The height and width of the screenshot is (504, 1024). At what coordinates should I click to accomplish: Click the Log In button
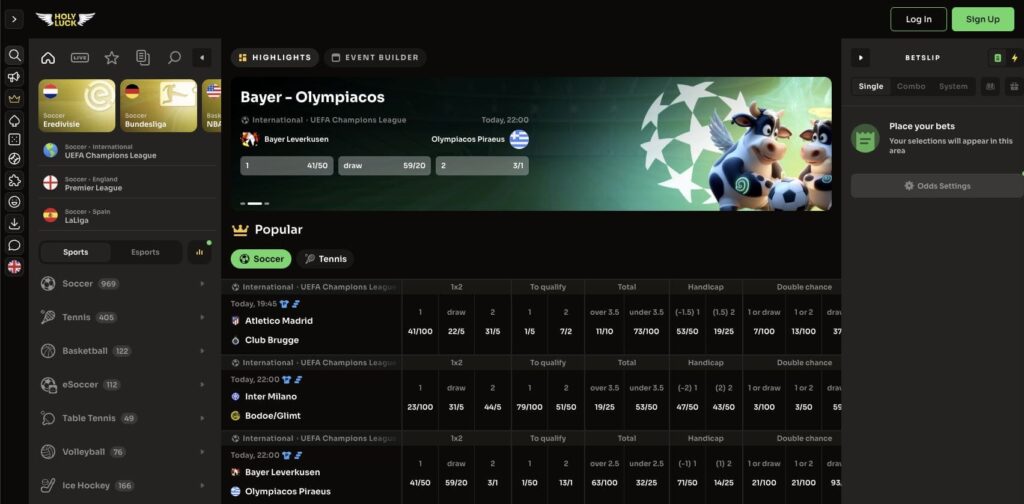[918, 19]
